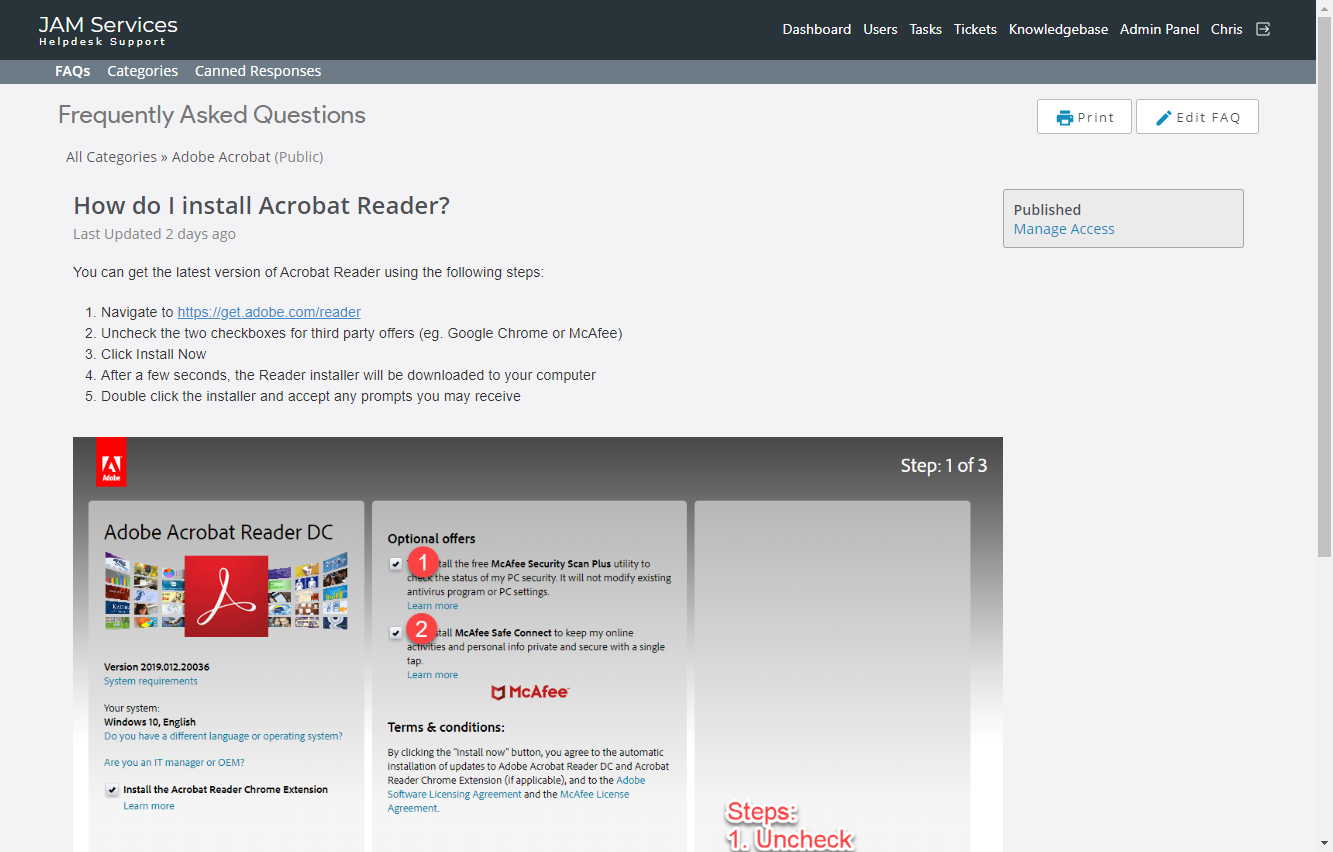This screenshot has width=1333, height=852.
Task: Click the 'How do I install Acrobat Reader?' heading
Action: point(262,206)
